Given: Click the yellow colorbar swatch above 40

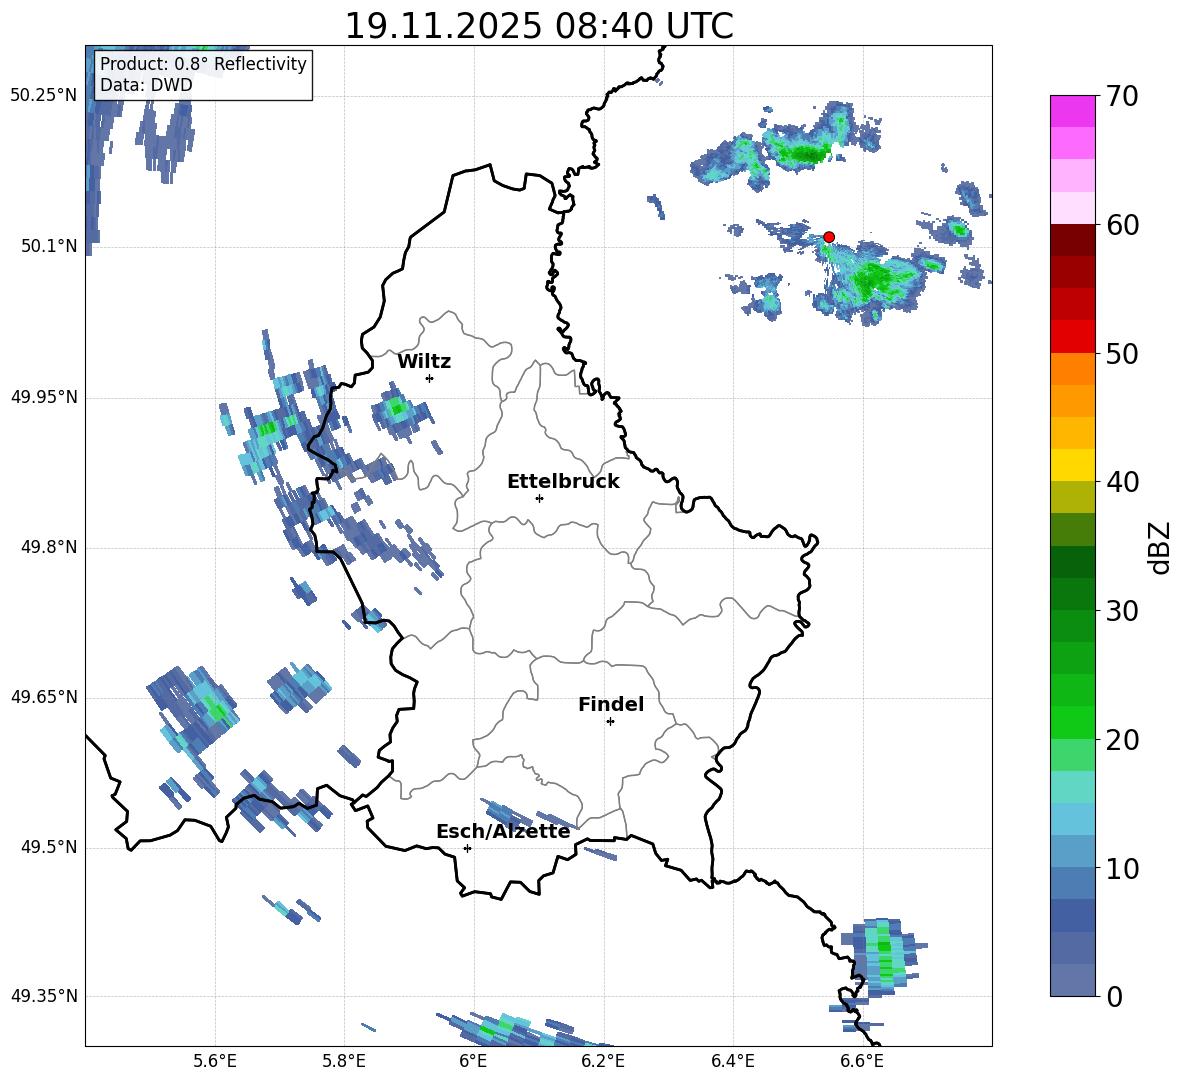Looking at the screenshot, I should [1072, 466].
